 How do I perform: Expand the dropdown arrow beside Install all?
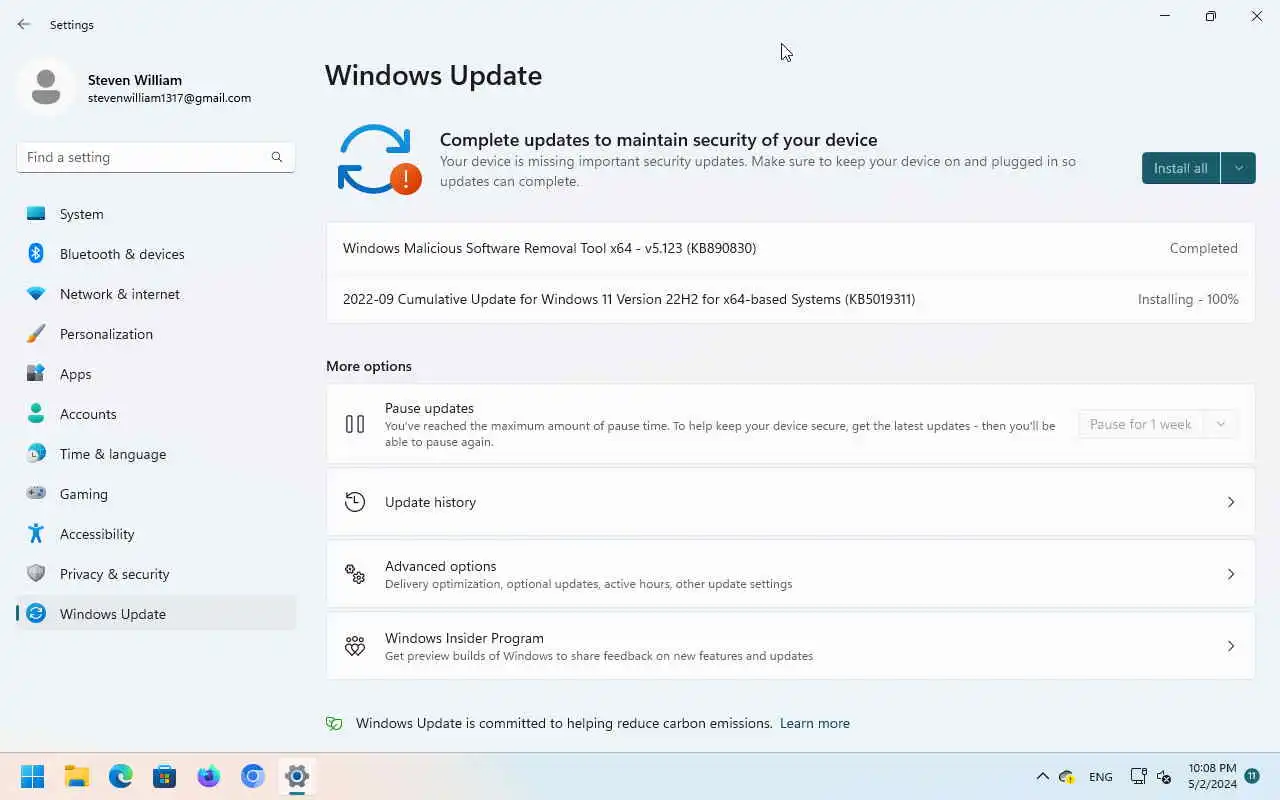pyautogui.click(x=1239, y=168)
